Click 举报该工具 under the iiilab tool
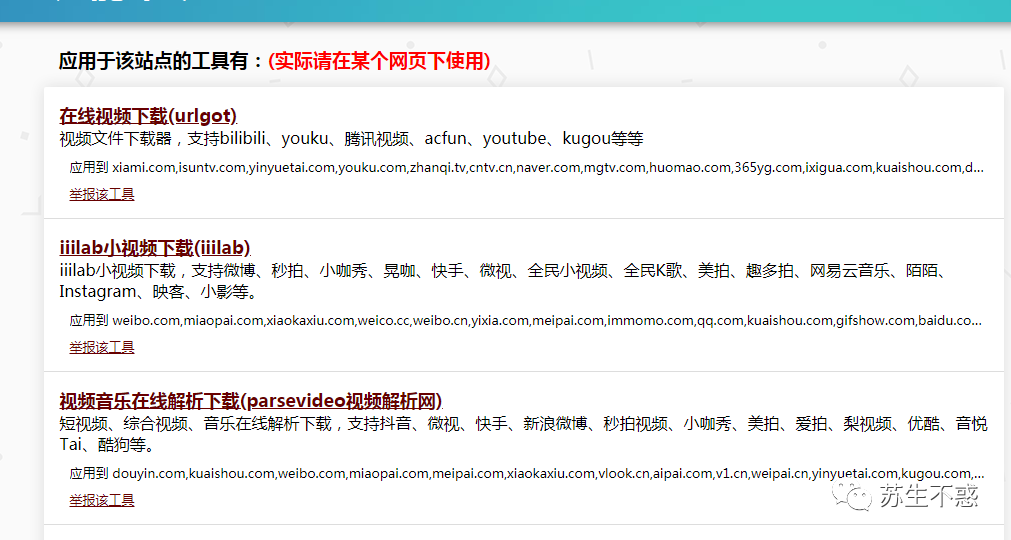This screenshot has width=1011, height=540. pos(102,347)
